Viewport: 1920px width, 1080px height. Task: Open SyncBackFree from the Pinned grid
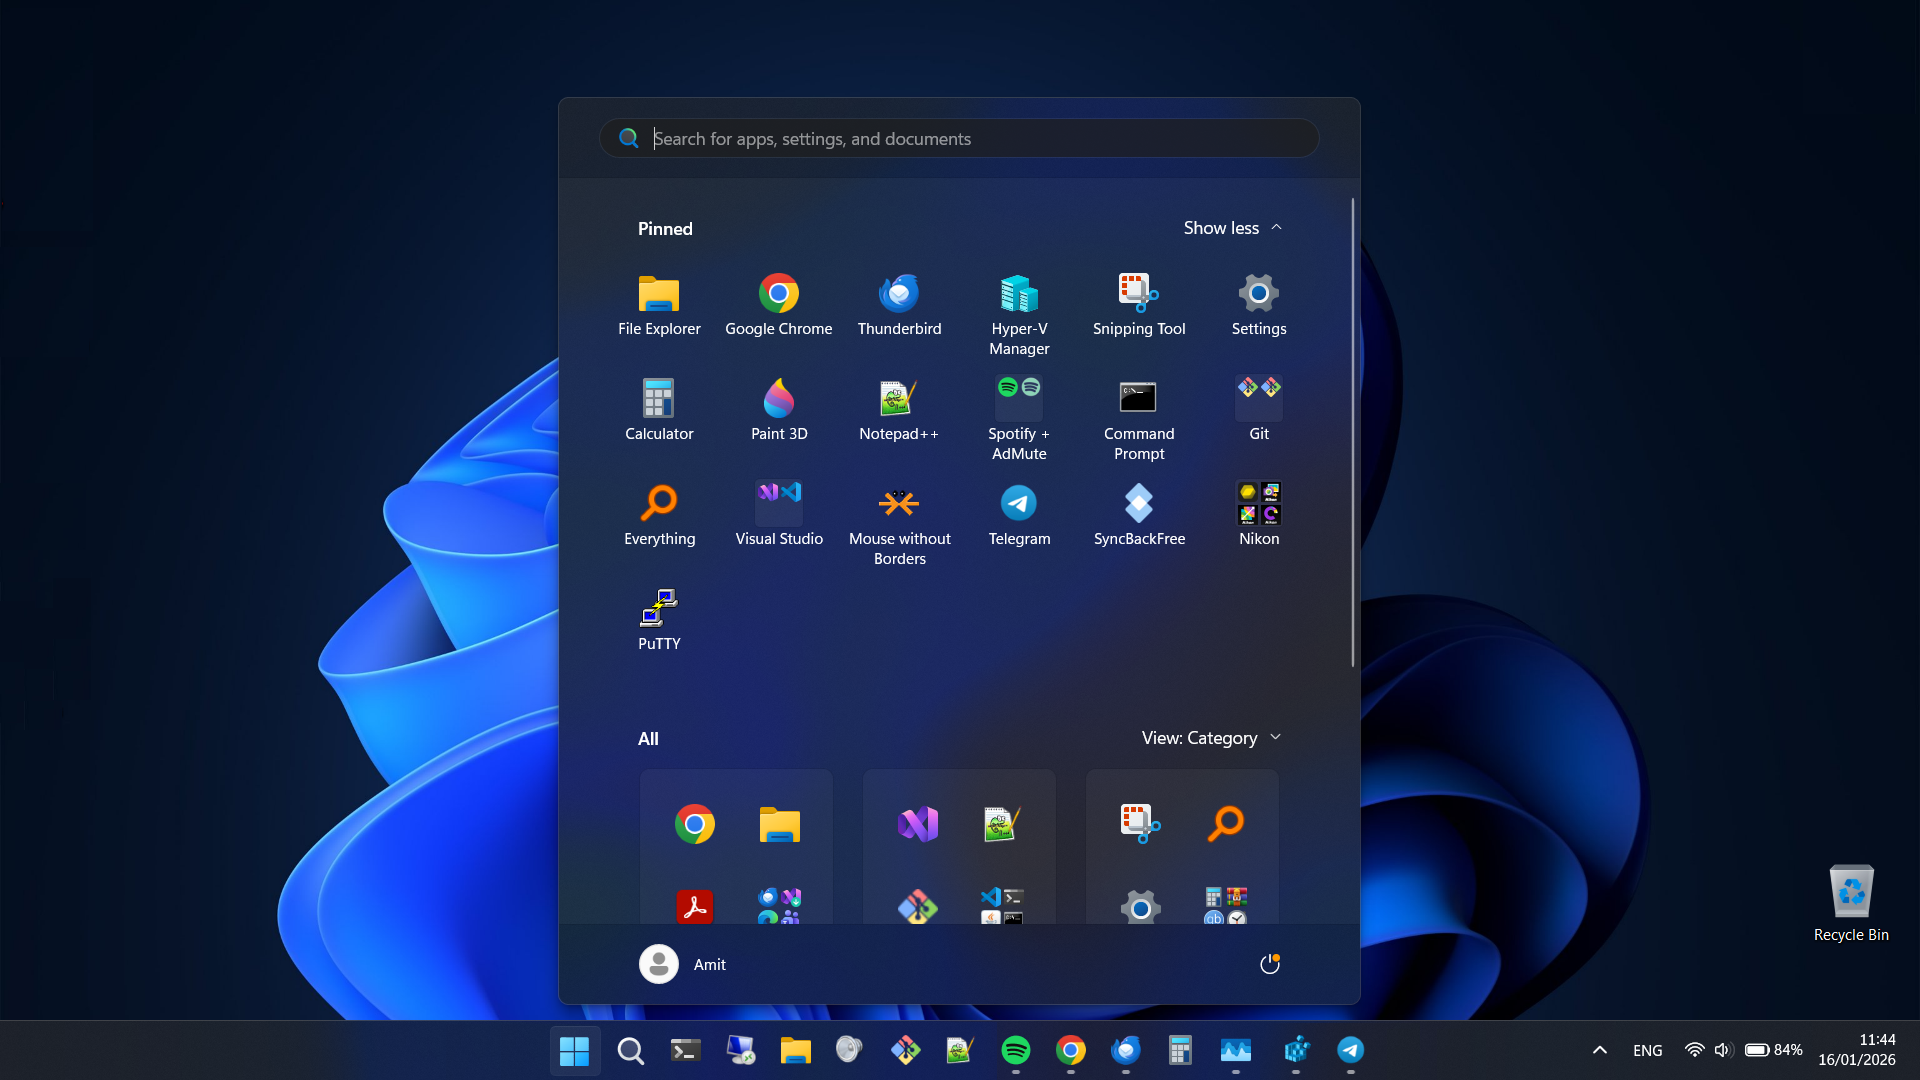pyautogui.click(x=1139, y=515)
